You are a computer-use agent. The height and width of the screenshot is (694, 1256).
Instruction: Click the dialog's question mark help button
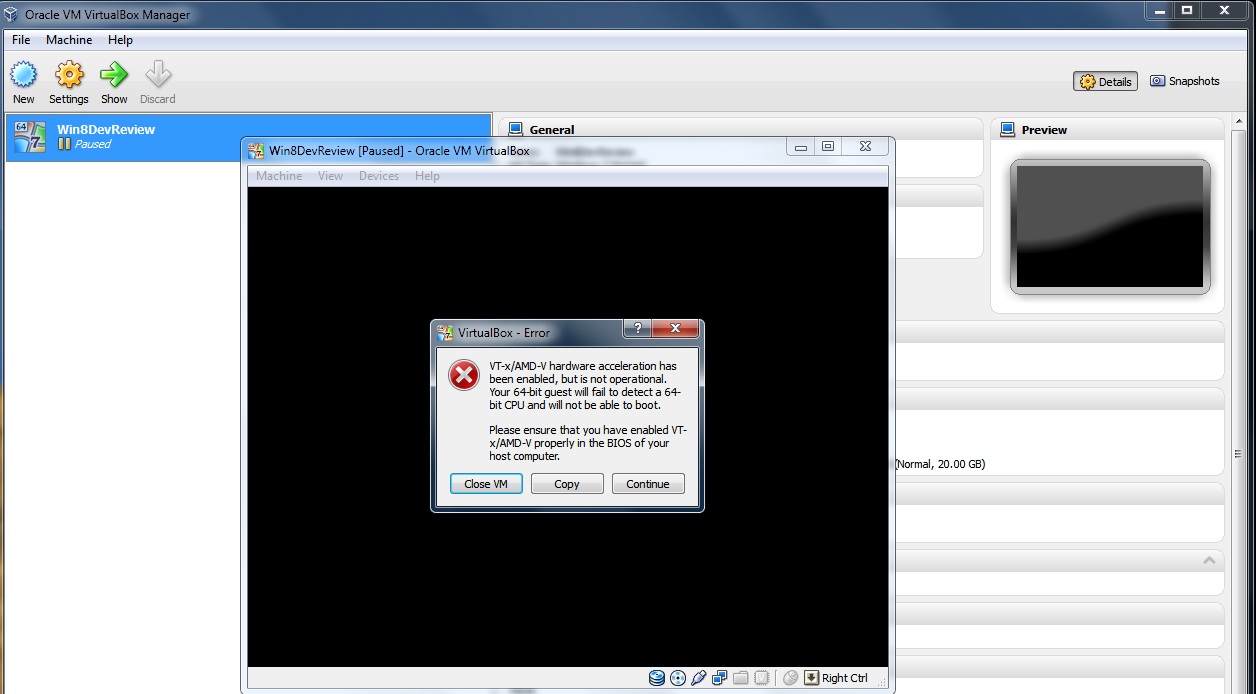pyautogui.click(x=637, y=328)
